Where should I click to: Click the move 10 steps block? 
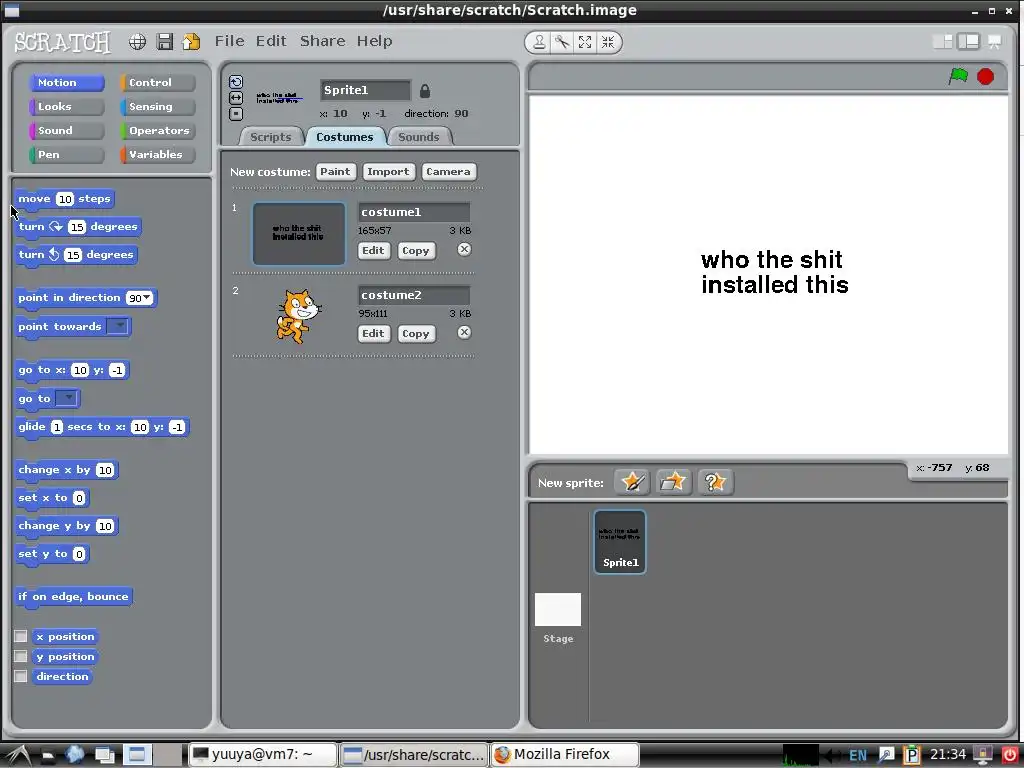(64, 199)
